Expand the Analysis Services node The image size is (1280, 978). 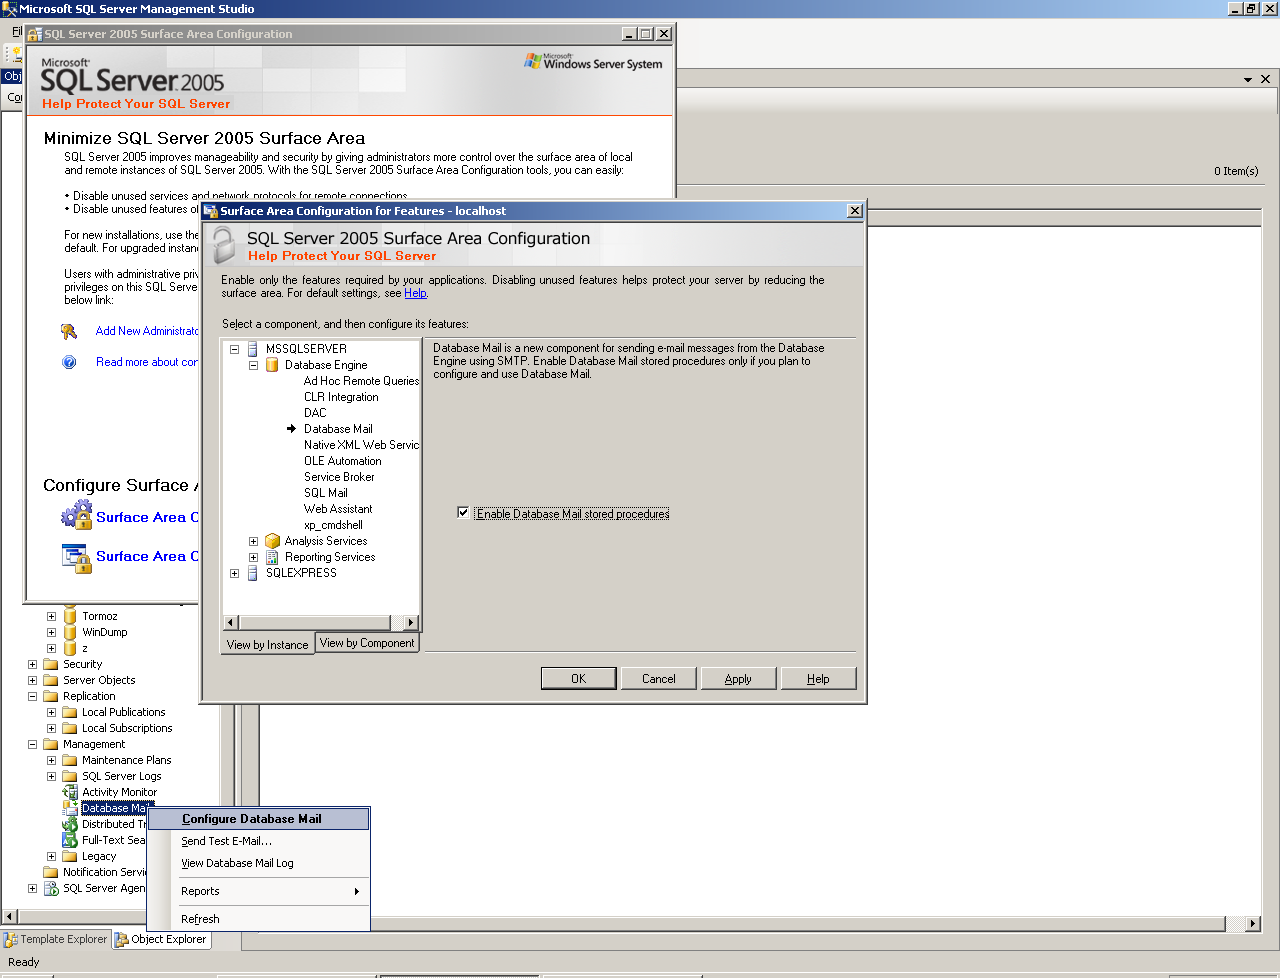253,541
